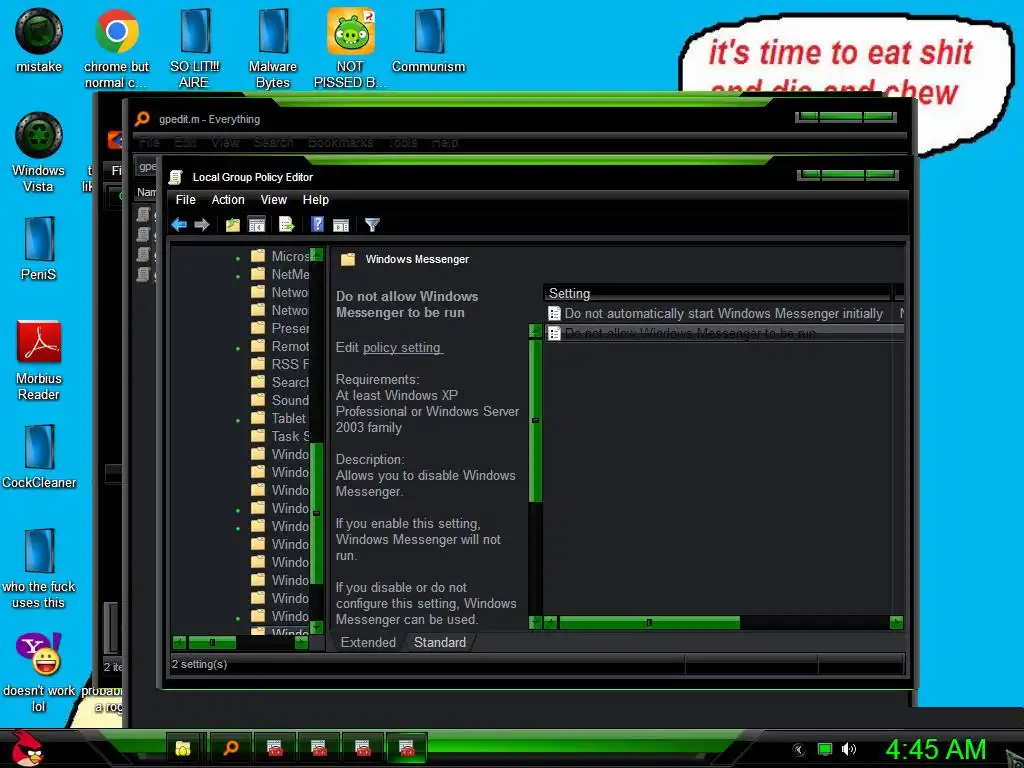Viewport: 1024px width, 768px height.
Task: Open the folder icon in taskbar
Action: pyautogui.click(x=183, y=748)
